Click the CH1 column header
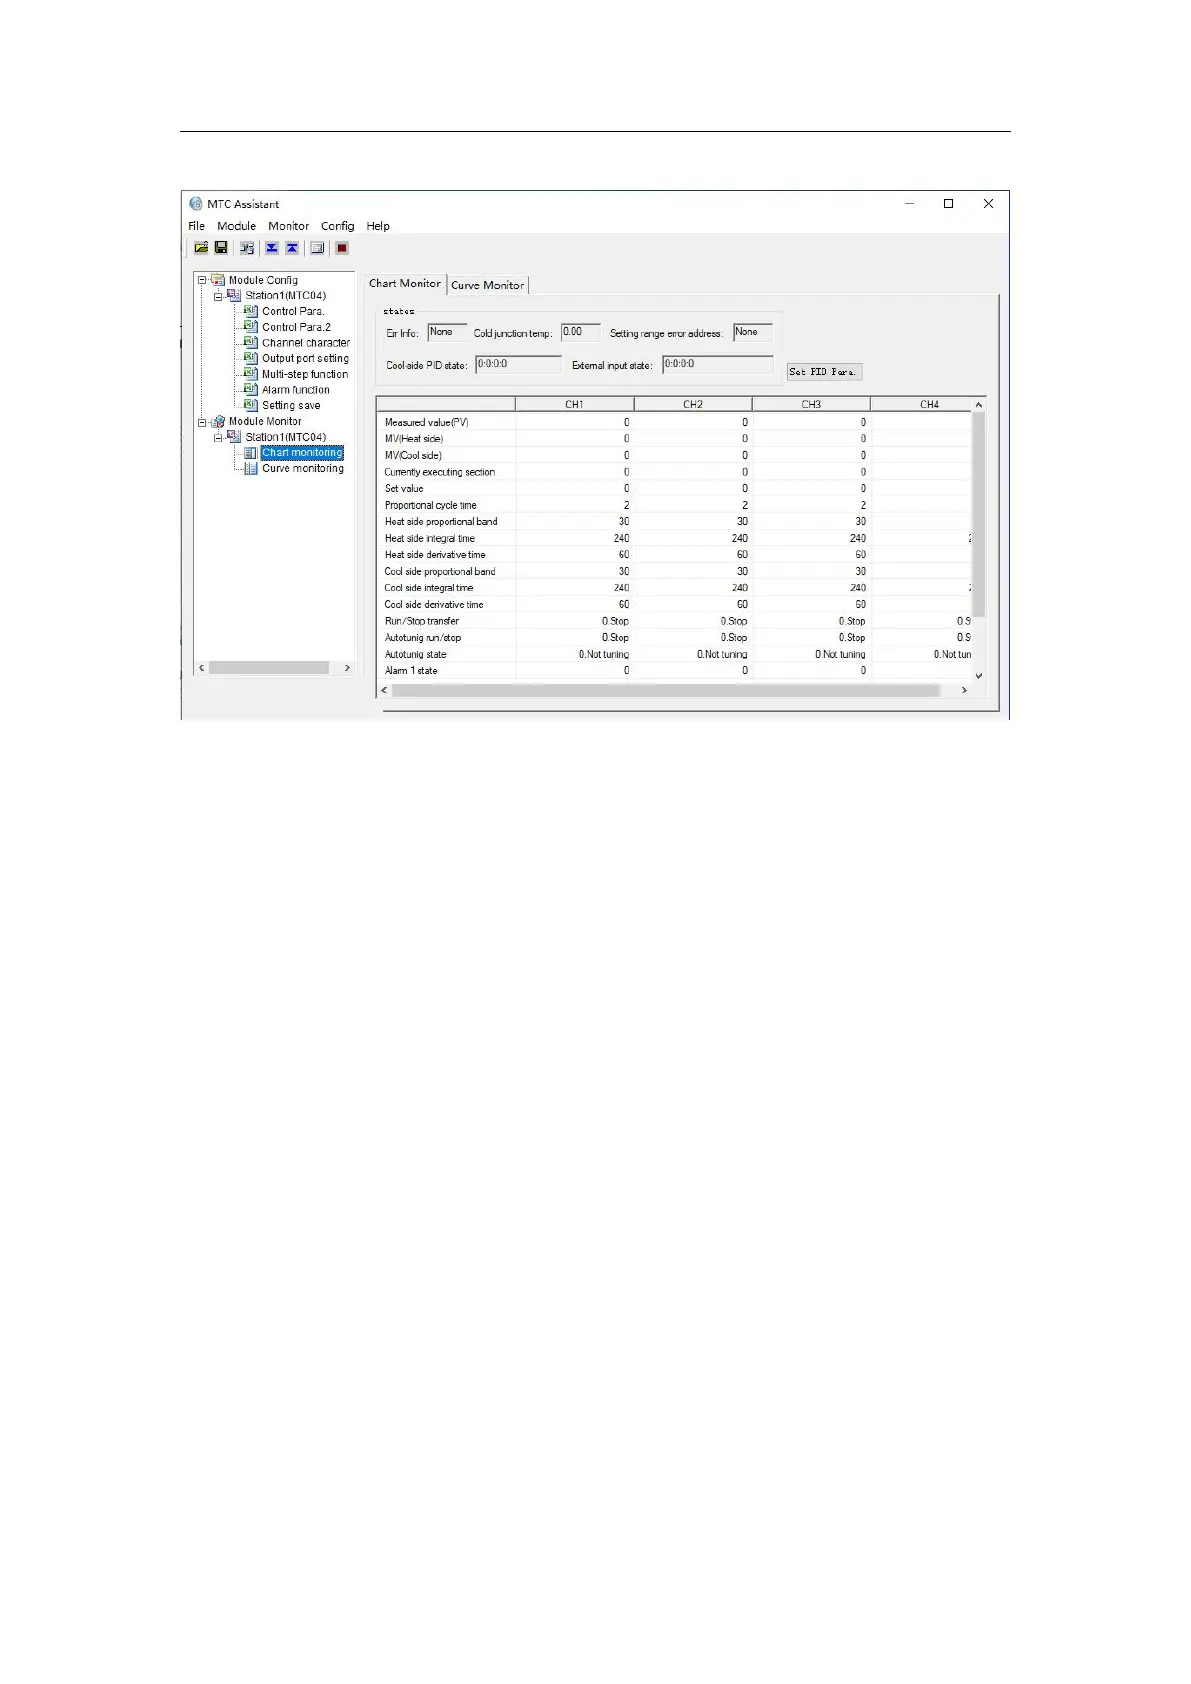This screenshot has height=1684, width=1191. coord(574,404)
